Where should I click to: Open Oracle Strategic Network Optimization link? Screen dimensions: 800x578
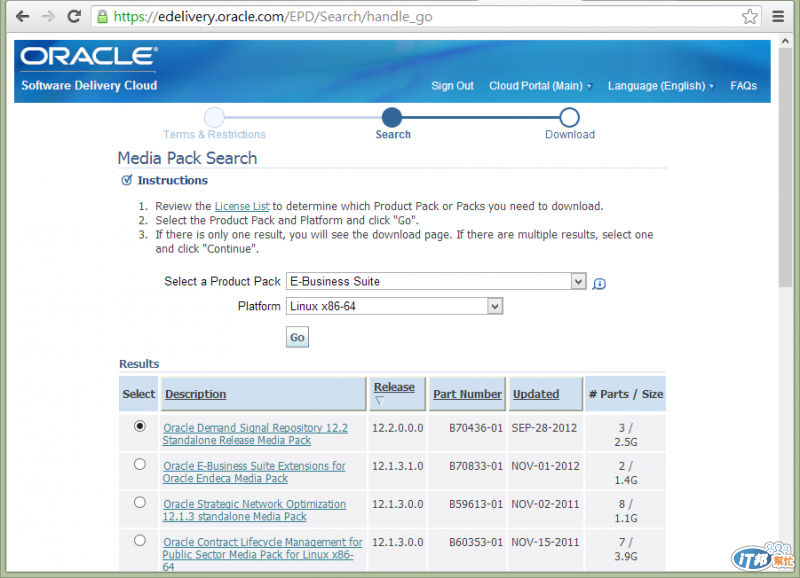[x=254, y=510]
